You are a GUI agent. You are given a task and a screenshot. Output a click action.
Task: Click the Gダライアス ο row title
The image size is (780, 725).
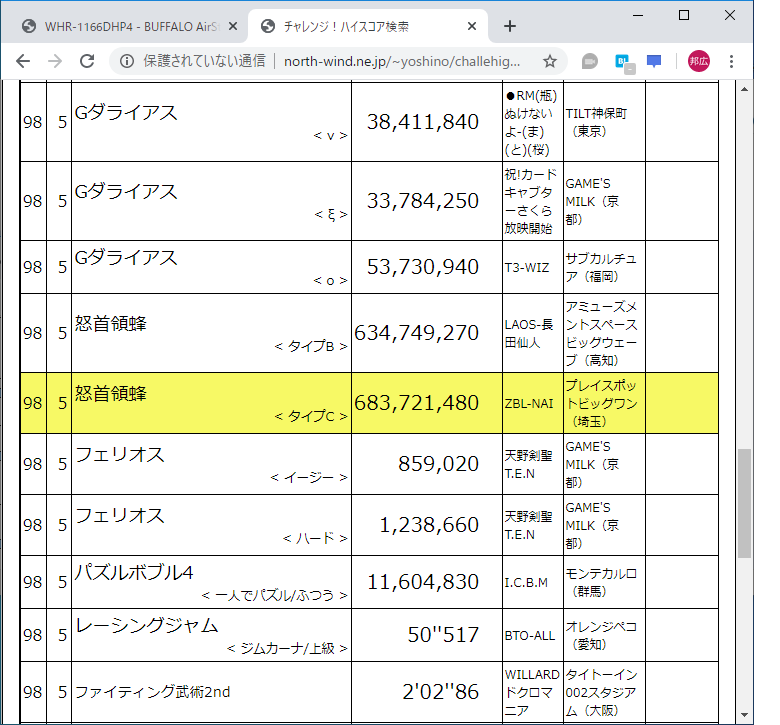click(x=125, y=258)
